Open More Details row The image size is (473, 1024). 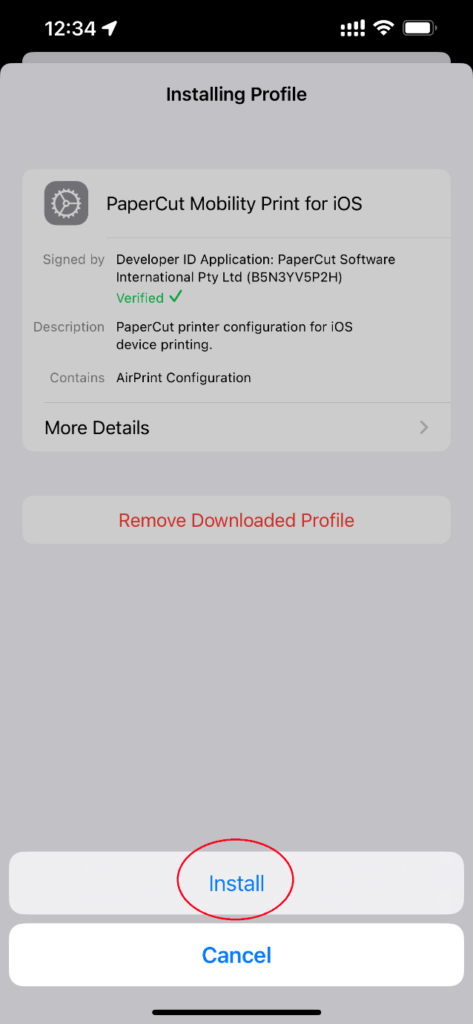(236, 428)
